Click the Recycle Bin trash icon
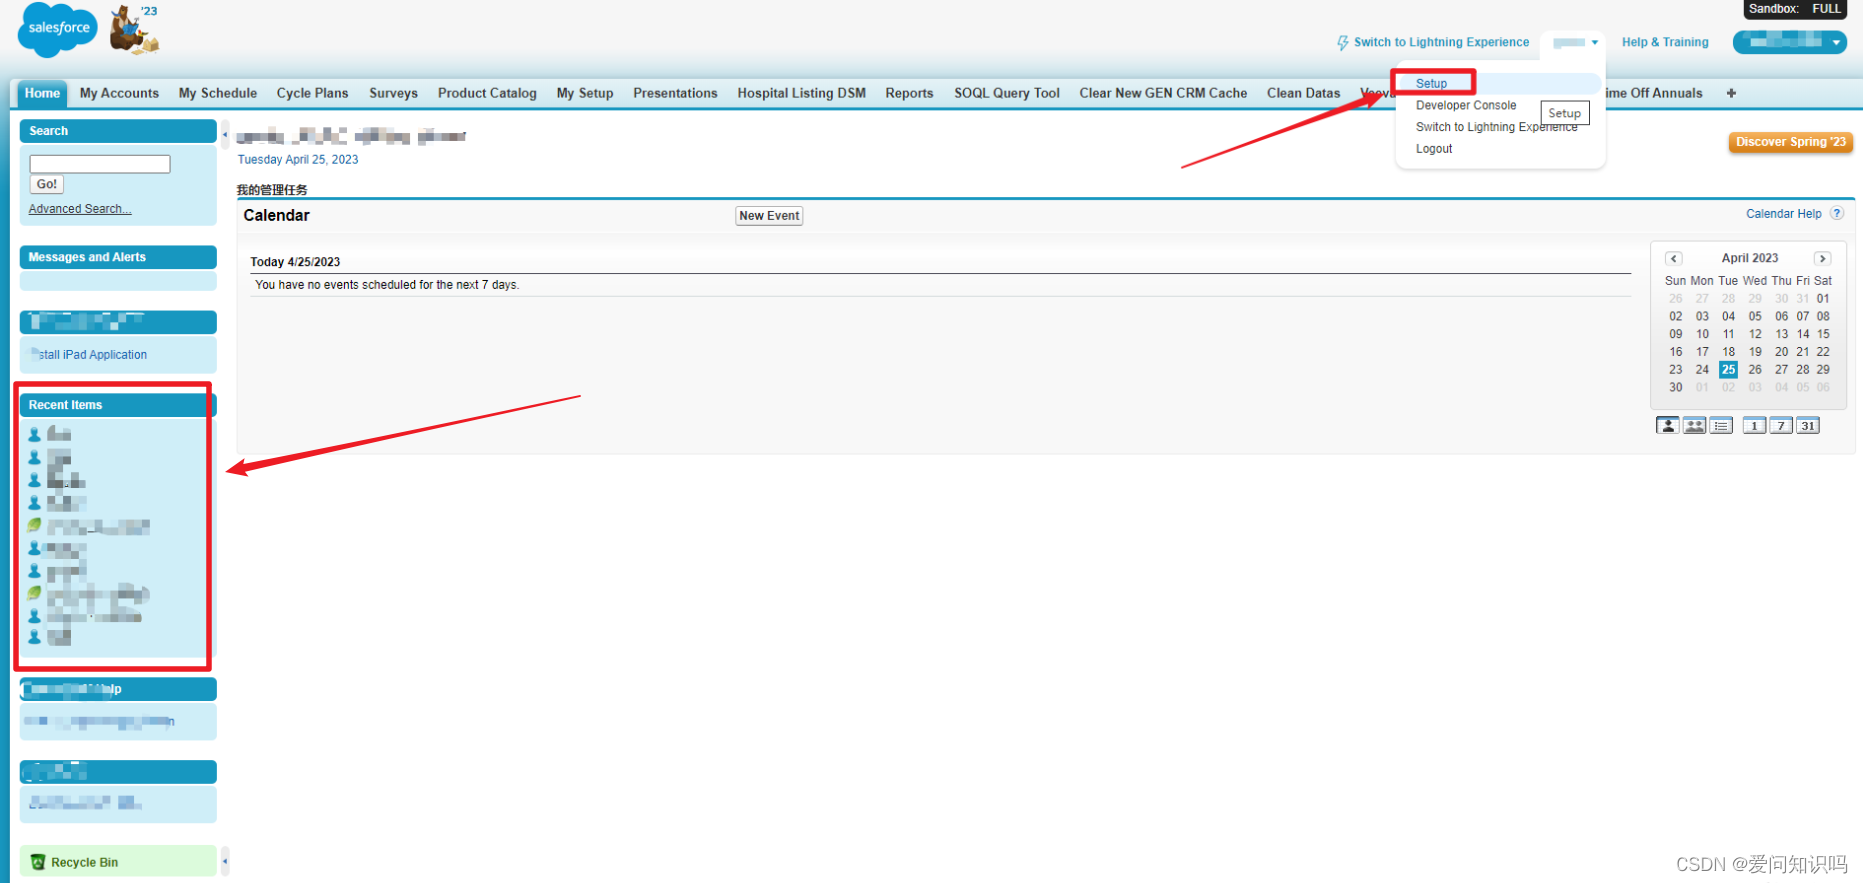 pyautogui.click(x=38, y=862)
